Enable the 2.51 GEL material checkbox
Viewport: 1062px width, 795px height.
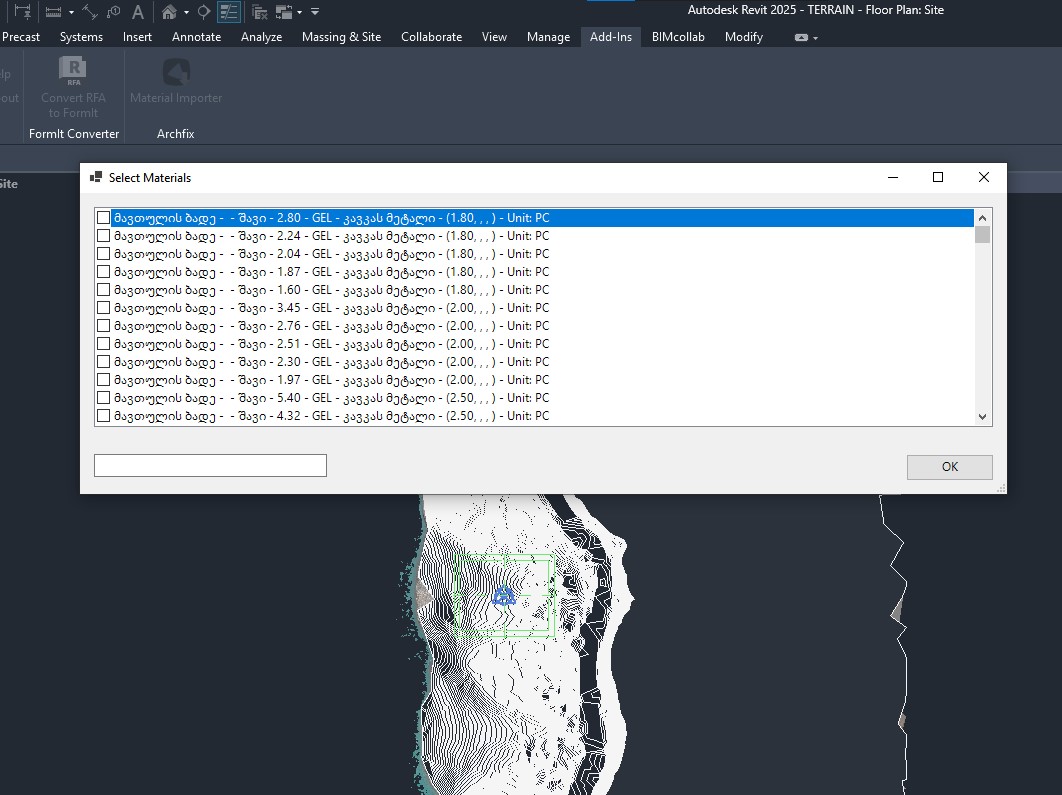(104, 343)
